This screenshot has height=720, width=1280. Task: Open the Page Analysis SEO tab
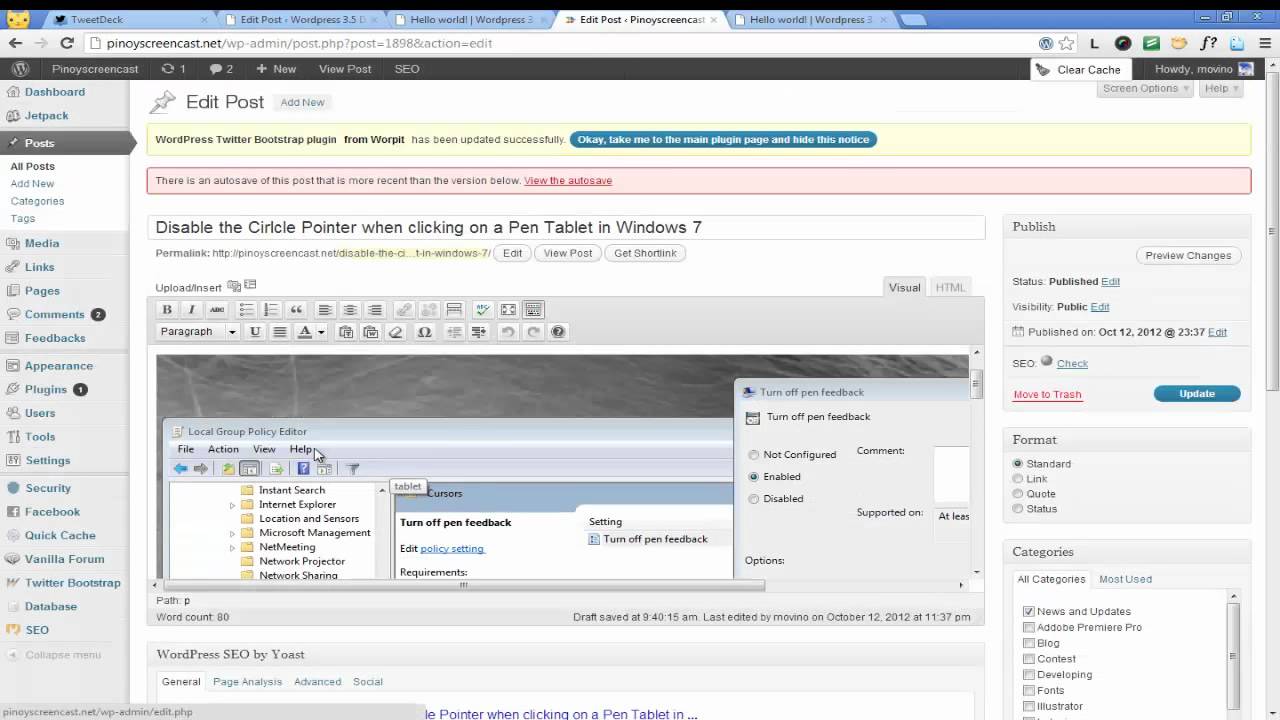[x=247, y=682]
